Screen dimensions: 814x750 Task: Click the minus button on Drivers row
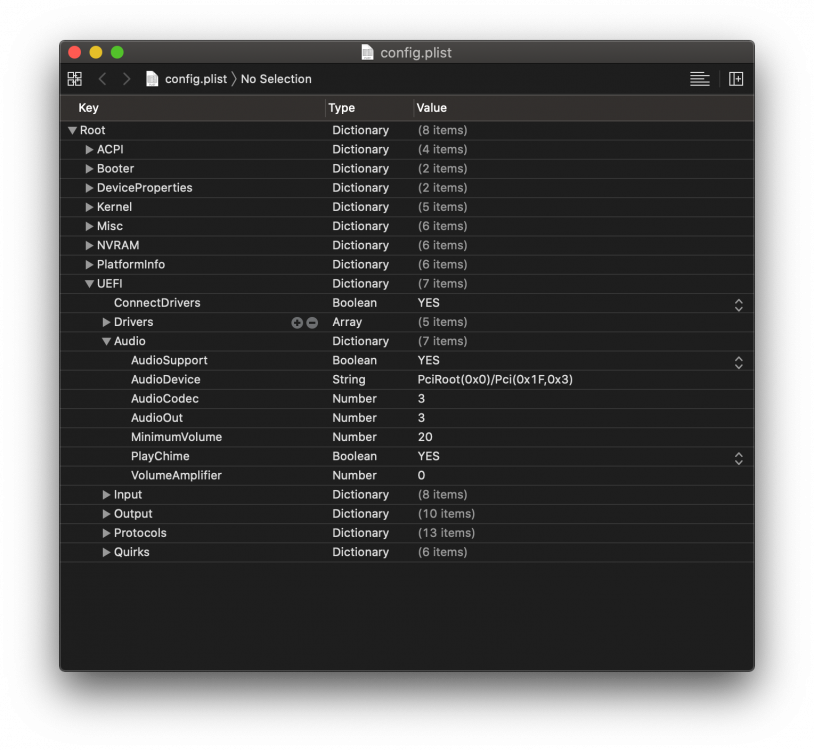[312, 323]
